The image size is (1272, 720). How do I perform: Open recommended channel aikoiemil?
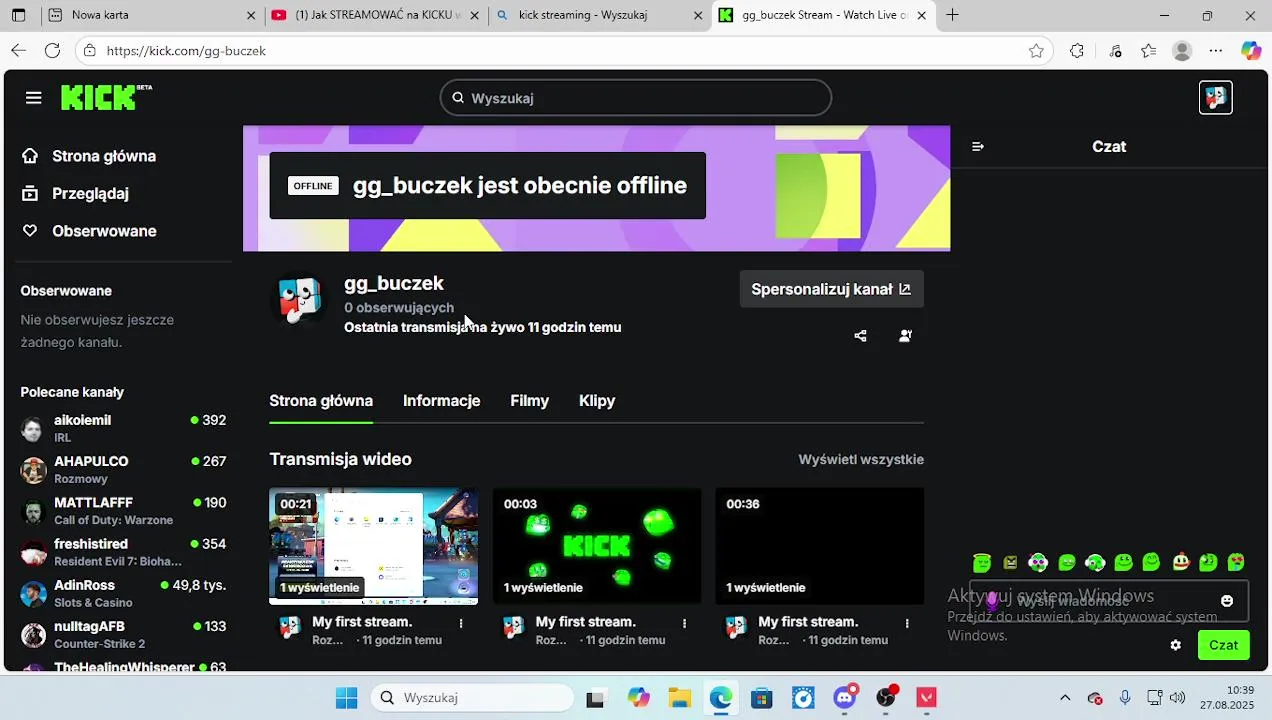(123, 429)
